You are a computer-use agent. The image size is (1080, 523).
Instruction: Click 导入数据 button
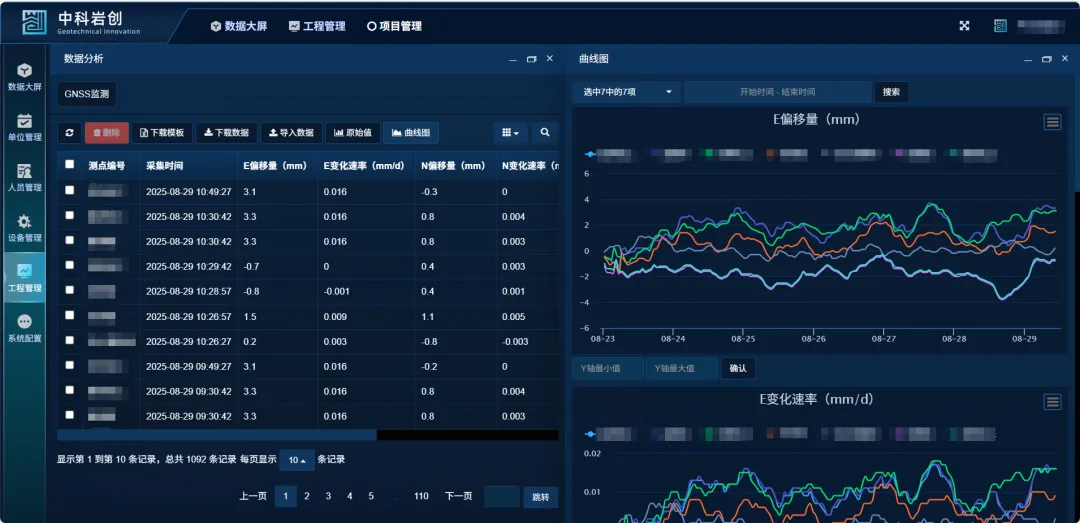click(291, 133)
